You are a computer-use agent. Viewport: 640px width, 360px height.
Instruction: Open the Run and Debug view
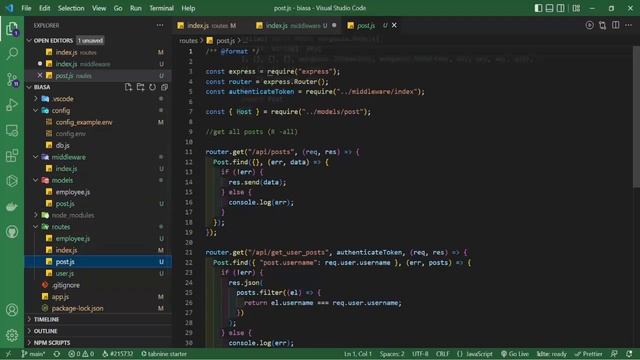[x=12, y=105]
